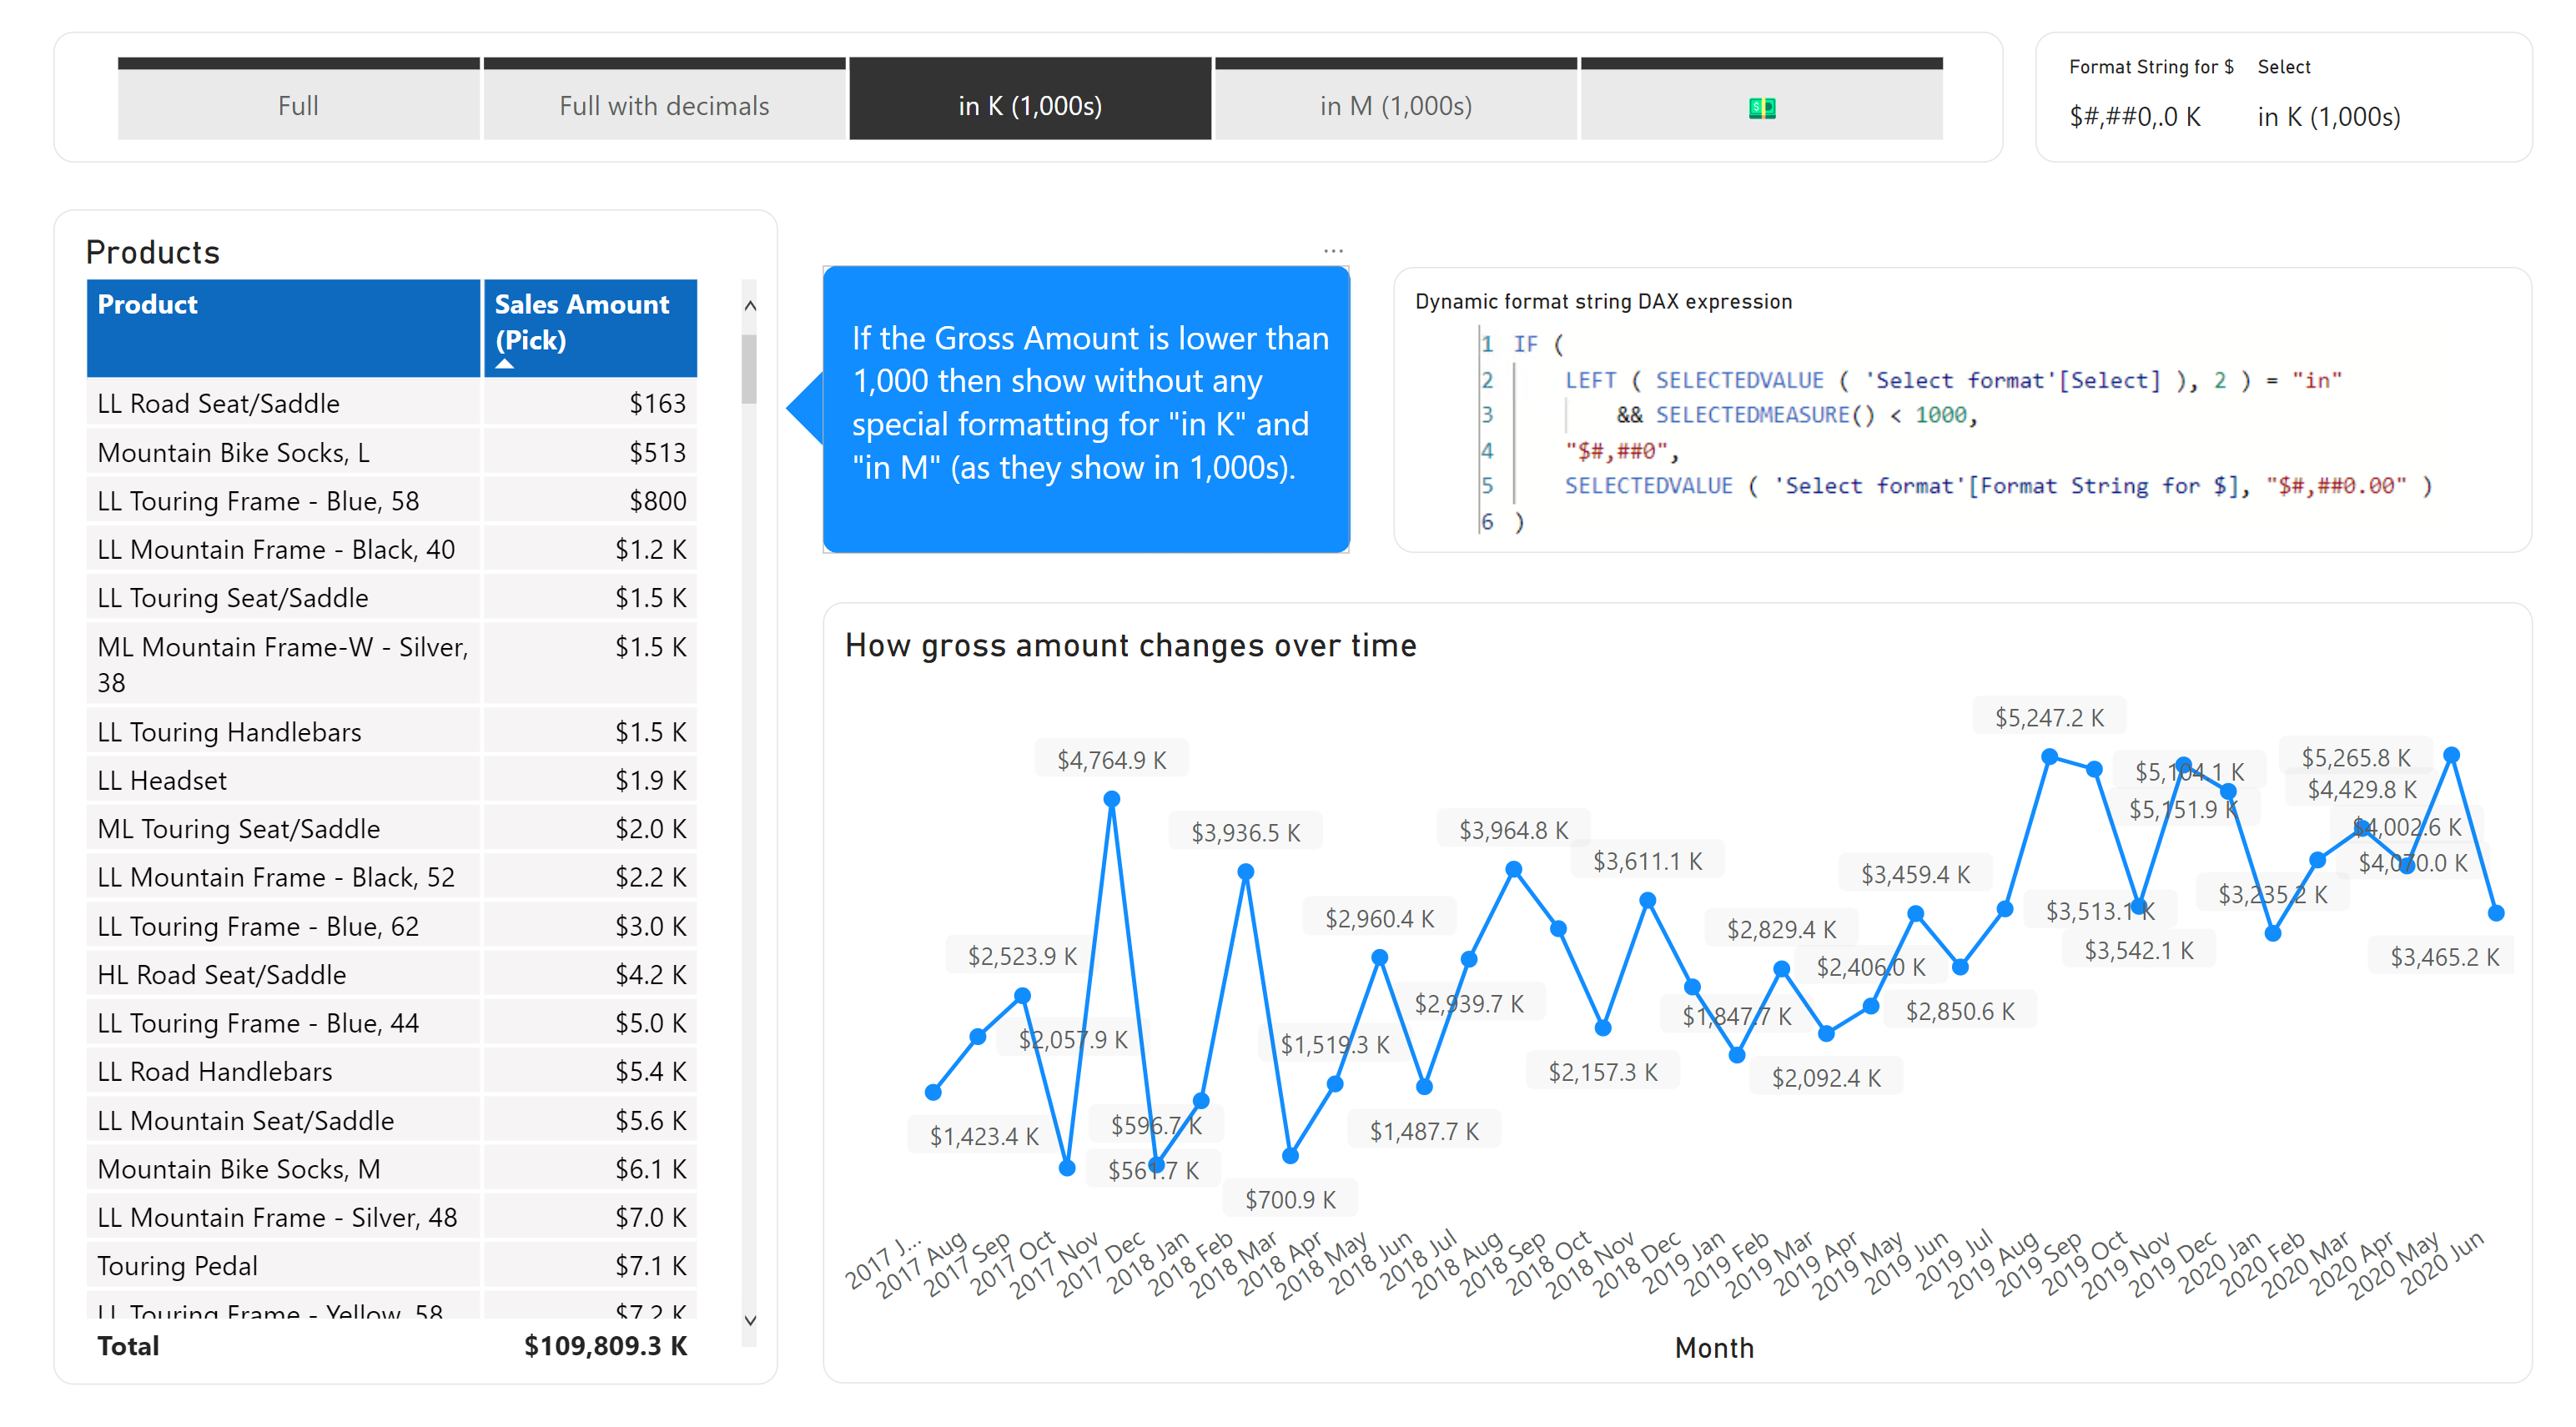2576x1427 pixels.
Task: Click the Month axis title
Action: (x=1714, y=1348)
